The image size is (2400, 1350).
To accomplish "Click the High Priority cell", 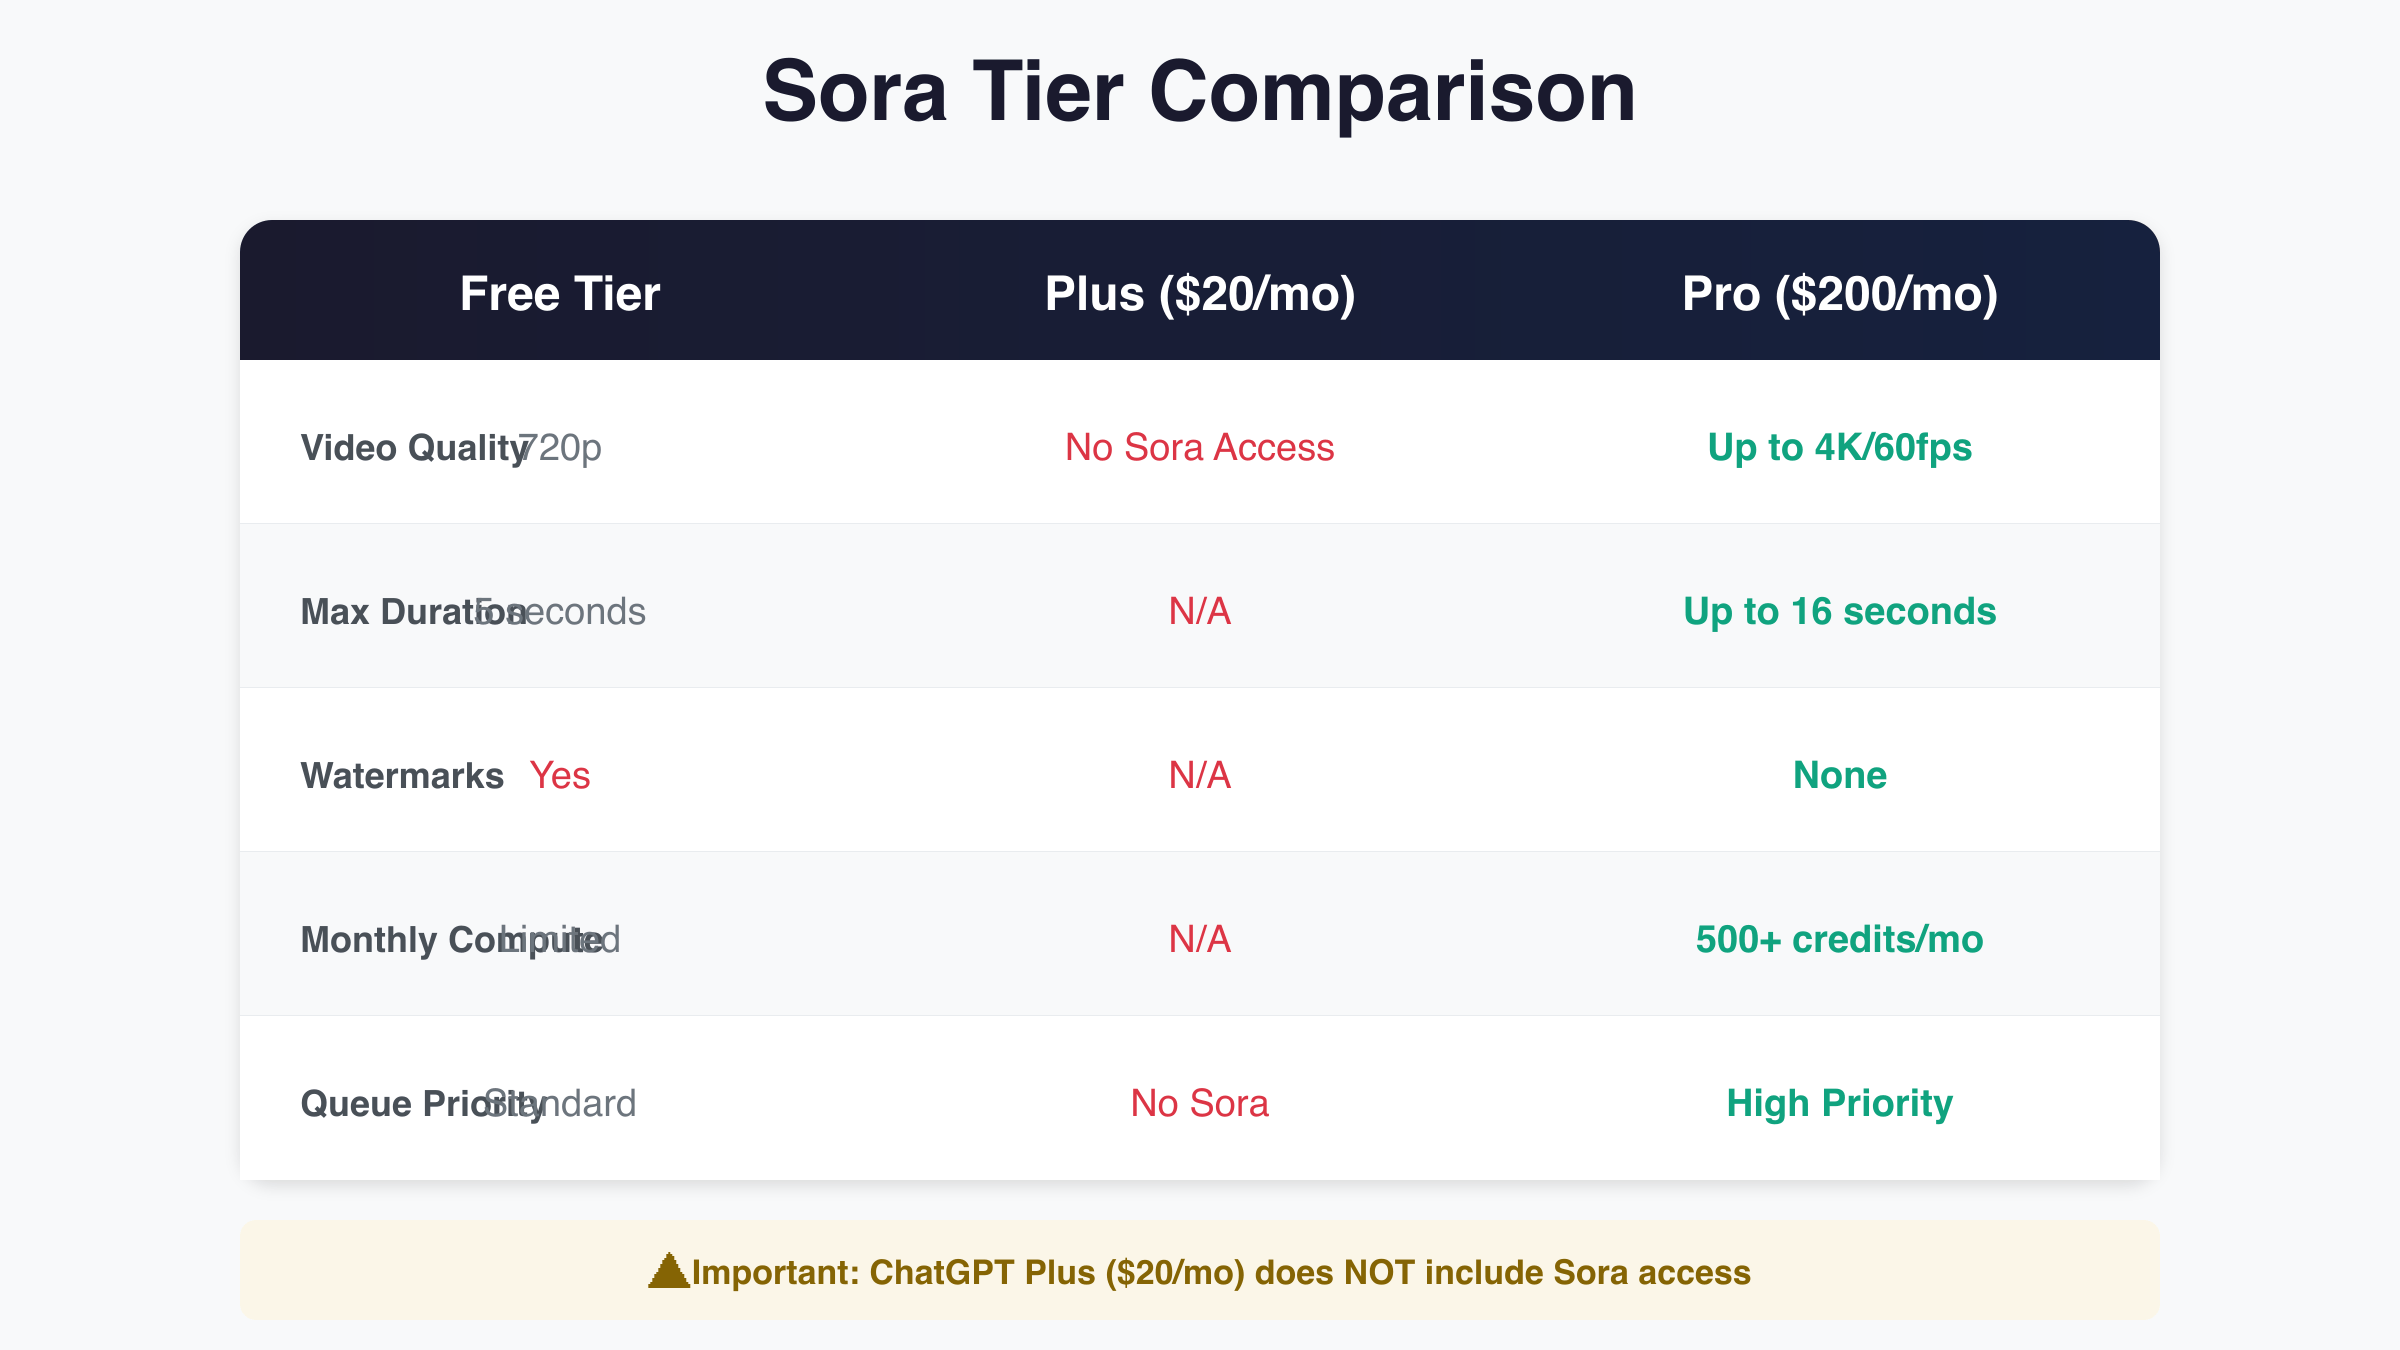I will click(x=1839, y=1104).
